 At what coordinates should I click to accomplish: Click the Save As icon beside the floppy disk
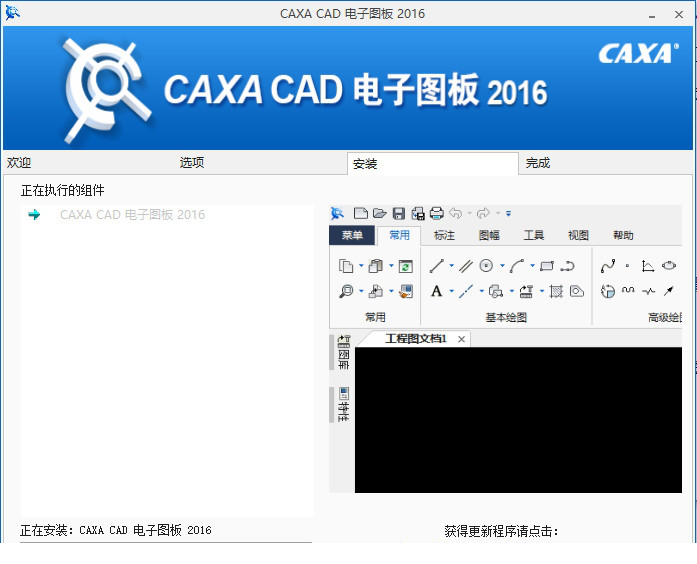tap(418, 214)
